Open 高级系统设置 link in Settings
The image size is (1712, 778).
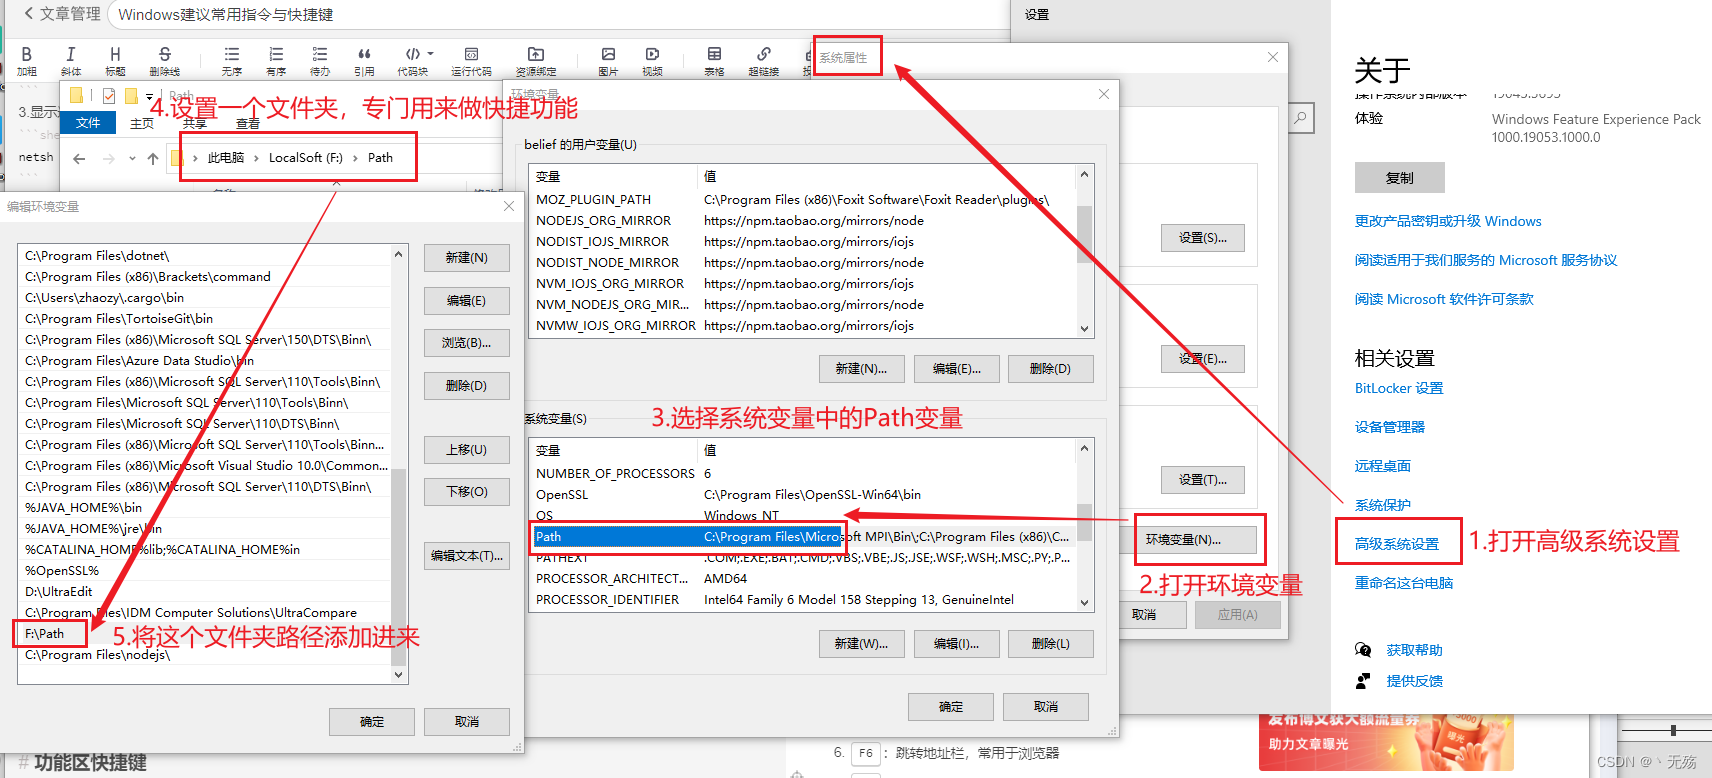(x=1397, y=544)
